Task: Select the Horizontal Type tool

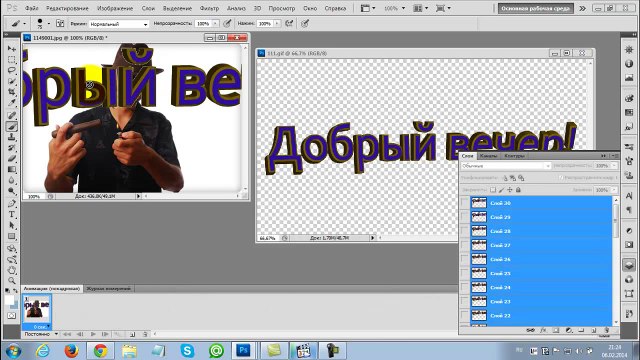Action: pyautogui.click(x=11, y=214)
